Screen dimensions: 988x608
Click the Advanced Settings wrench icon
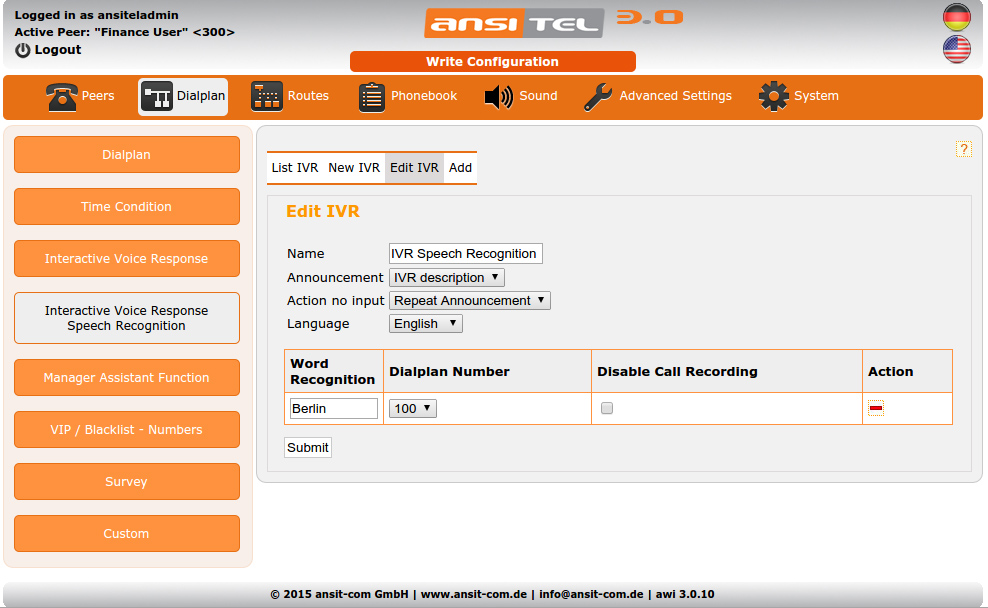pos(598,97)
